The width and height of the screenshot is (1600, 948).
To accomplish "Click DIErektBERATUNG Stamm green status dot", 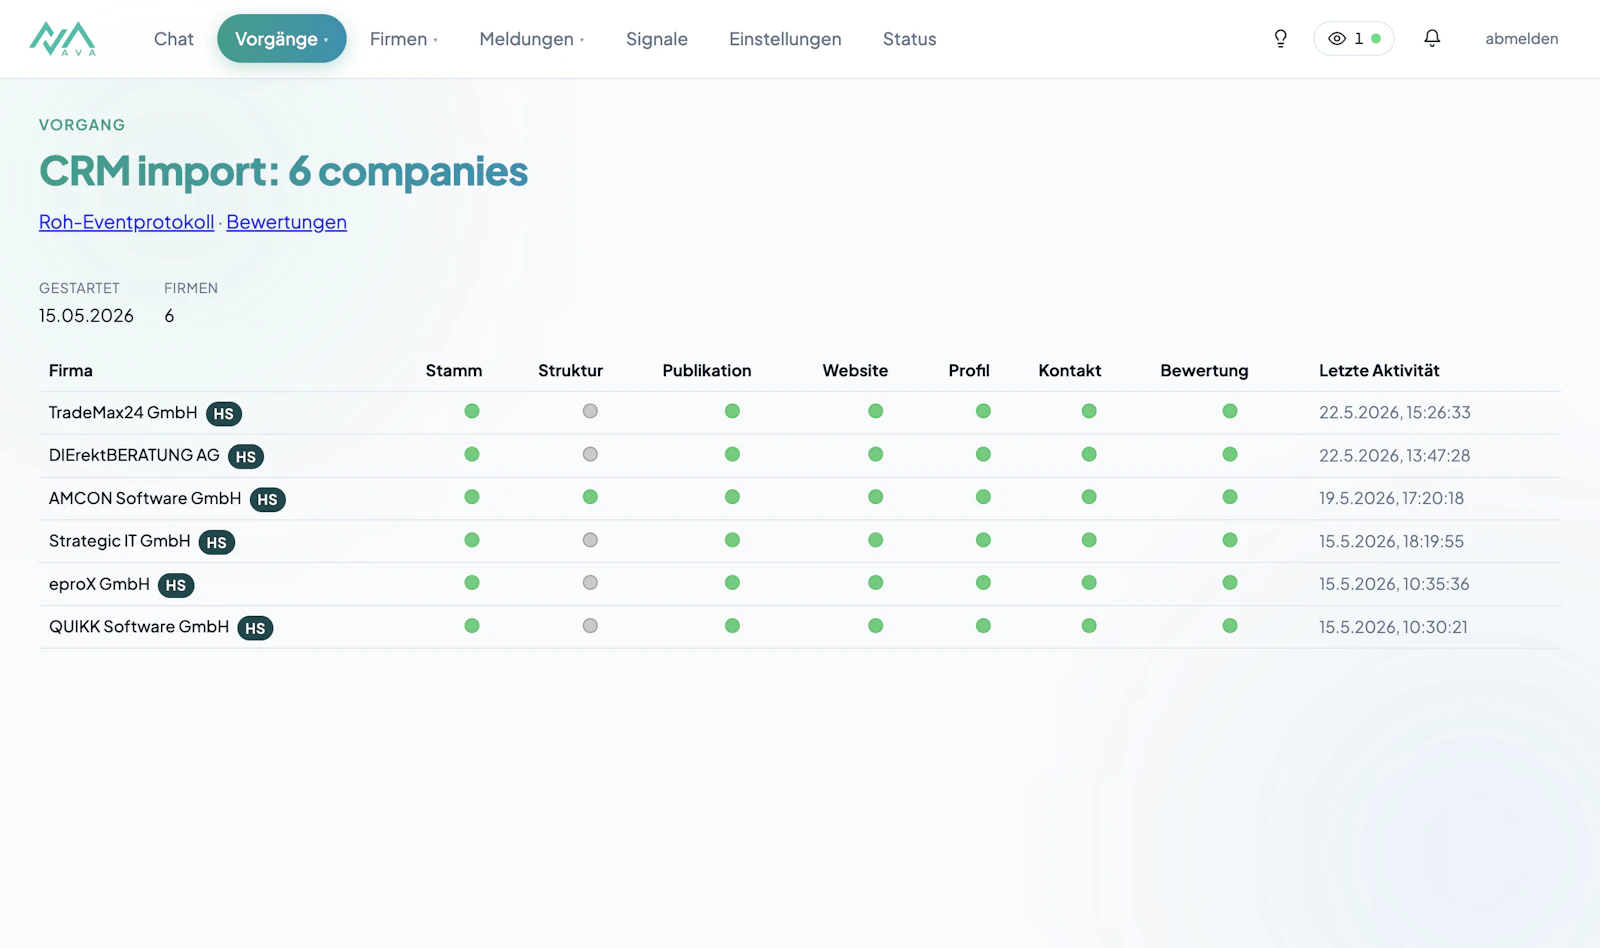I will point(472,454).
